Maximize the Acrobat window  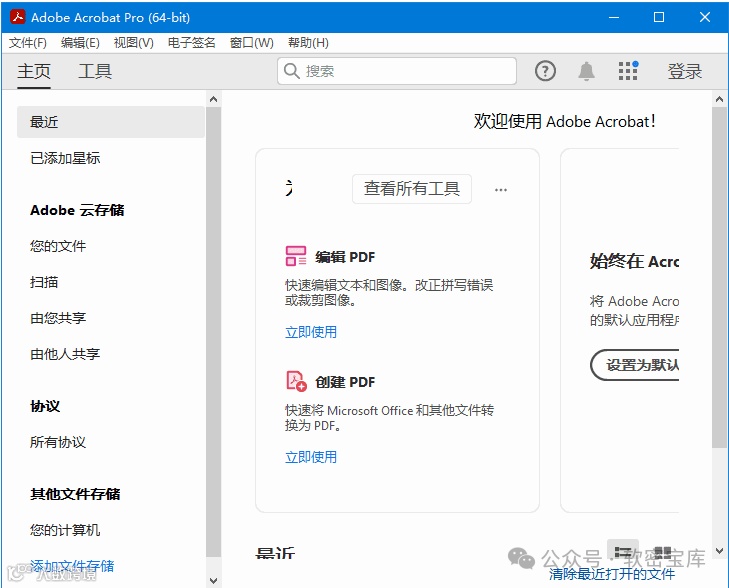coord(659,17)
